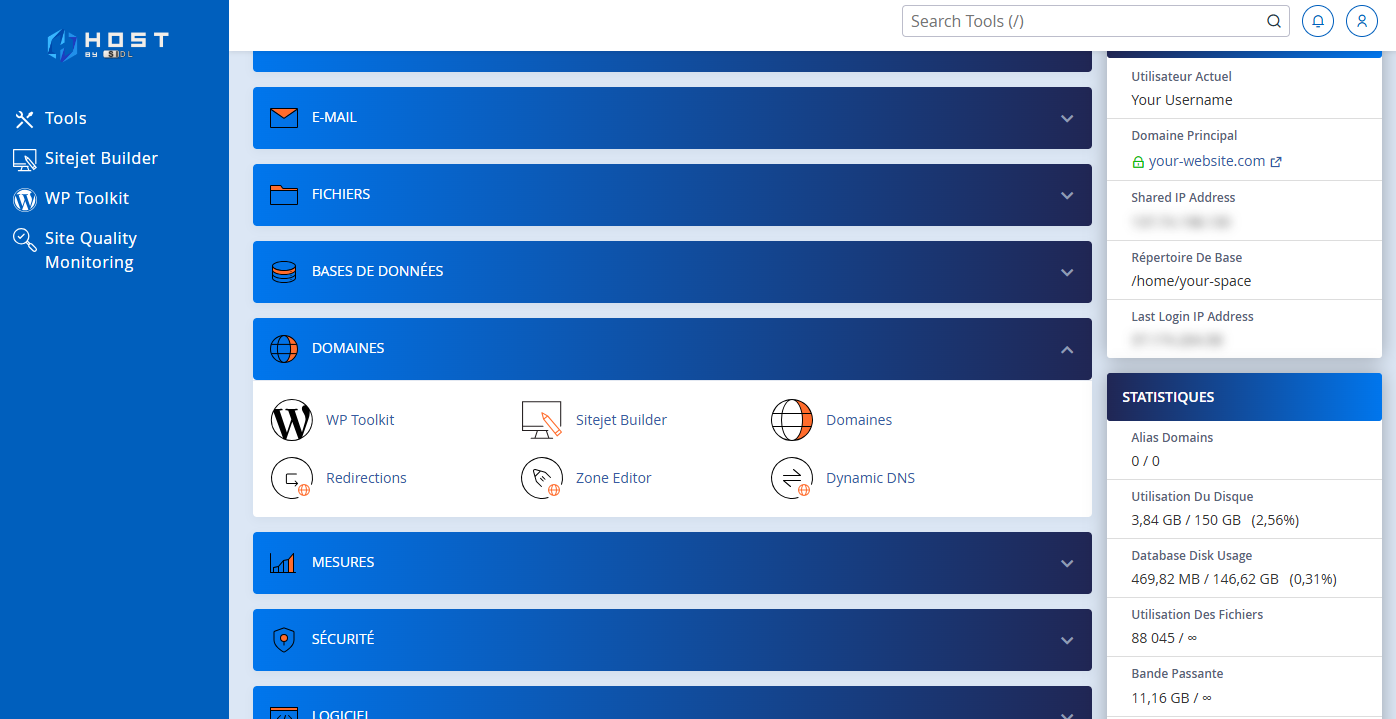Click the Host by SIDL logo
The width and height of the screenshot is (1396, 719).
(108, 44)
